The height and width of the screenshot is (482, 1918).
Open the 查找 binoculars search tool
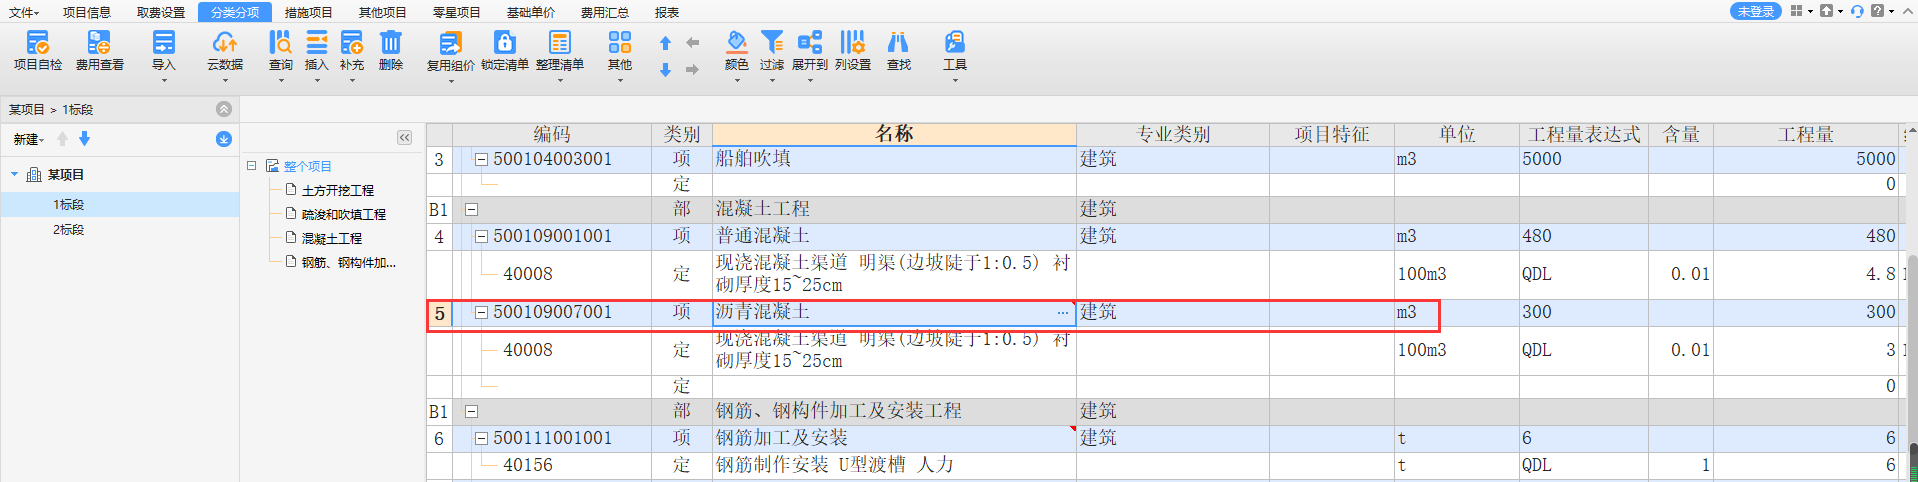(x=898, y=50)
